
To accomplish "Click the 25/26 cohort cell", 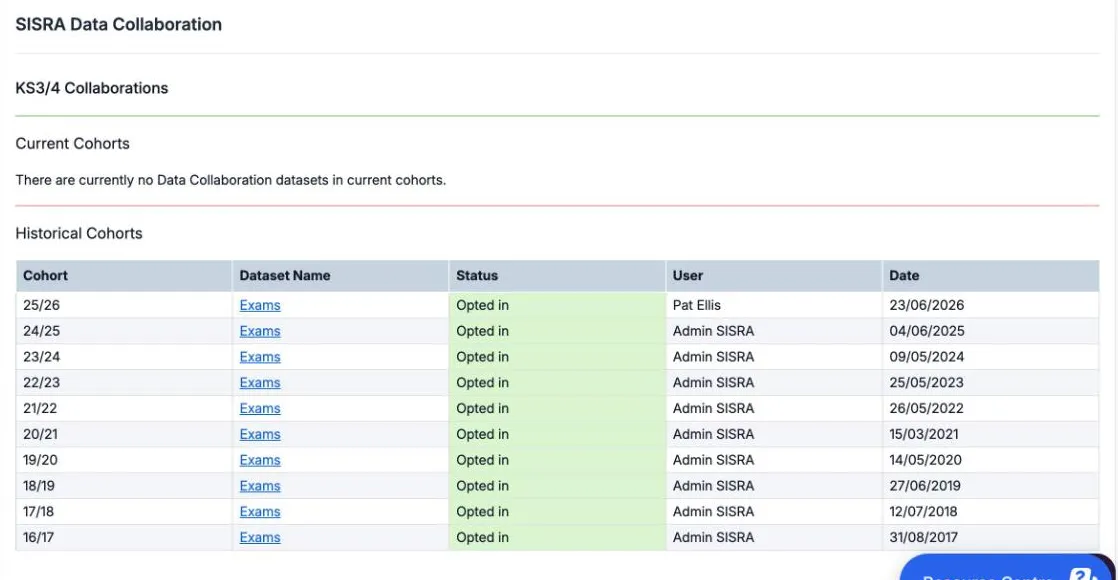I will (124, 305).
